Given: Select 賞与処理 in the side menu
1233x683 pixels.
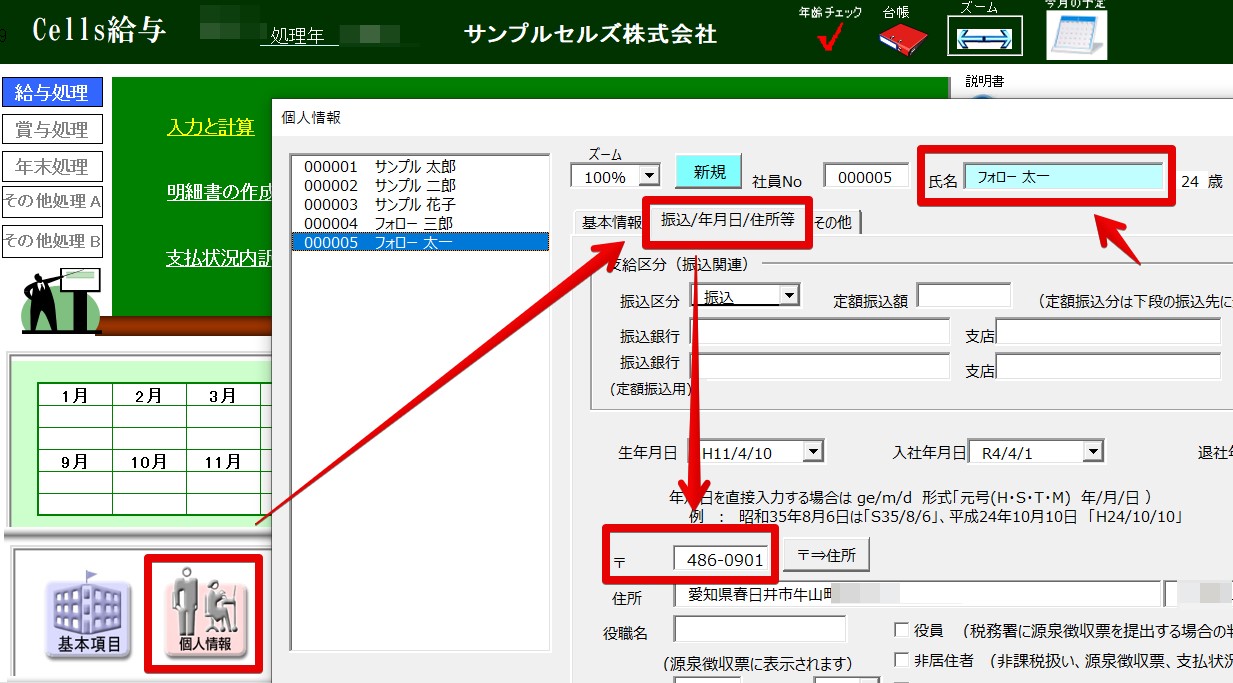Looking at the screenshot, I should [x=52, y=130].
